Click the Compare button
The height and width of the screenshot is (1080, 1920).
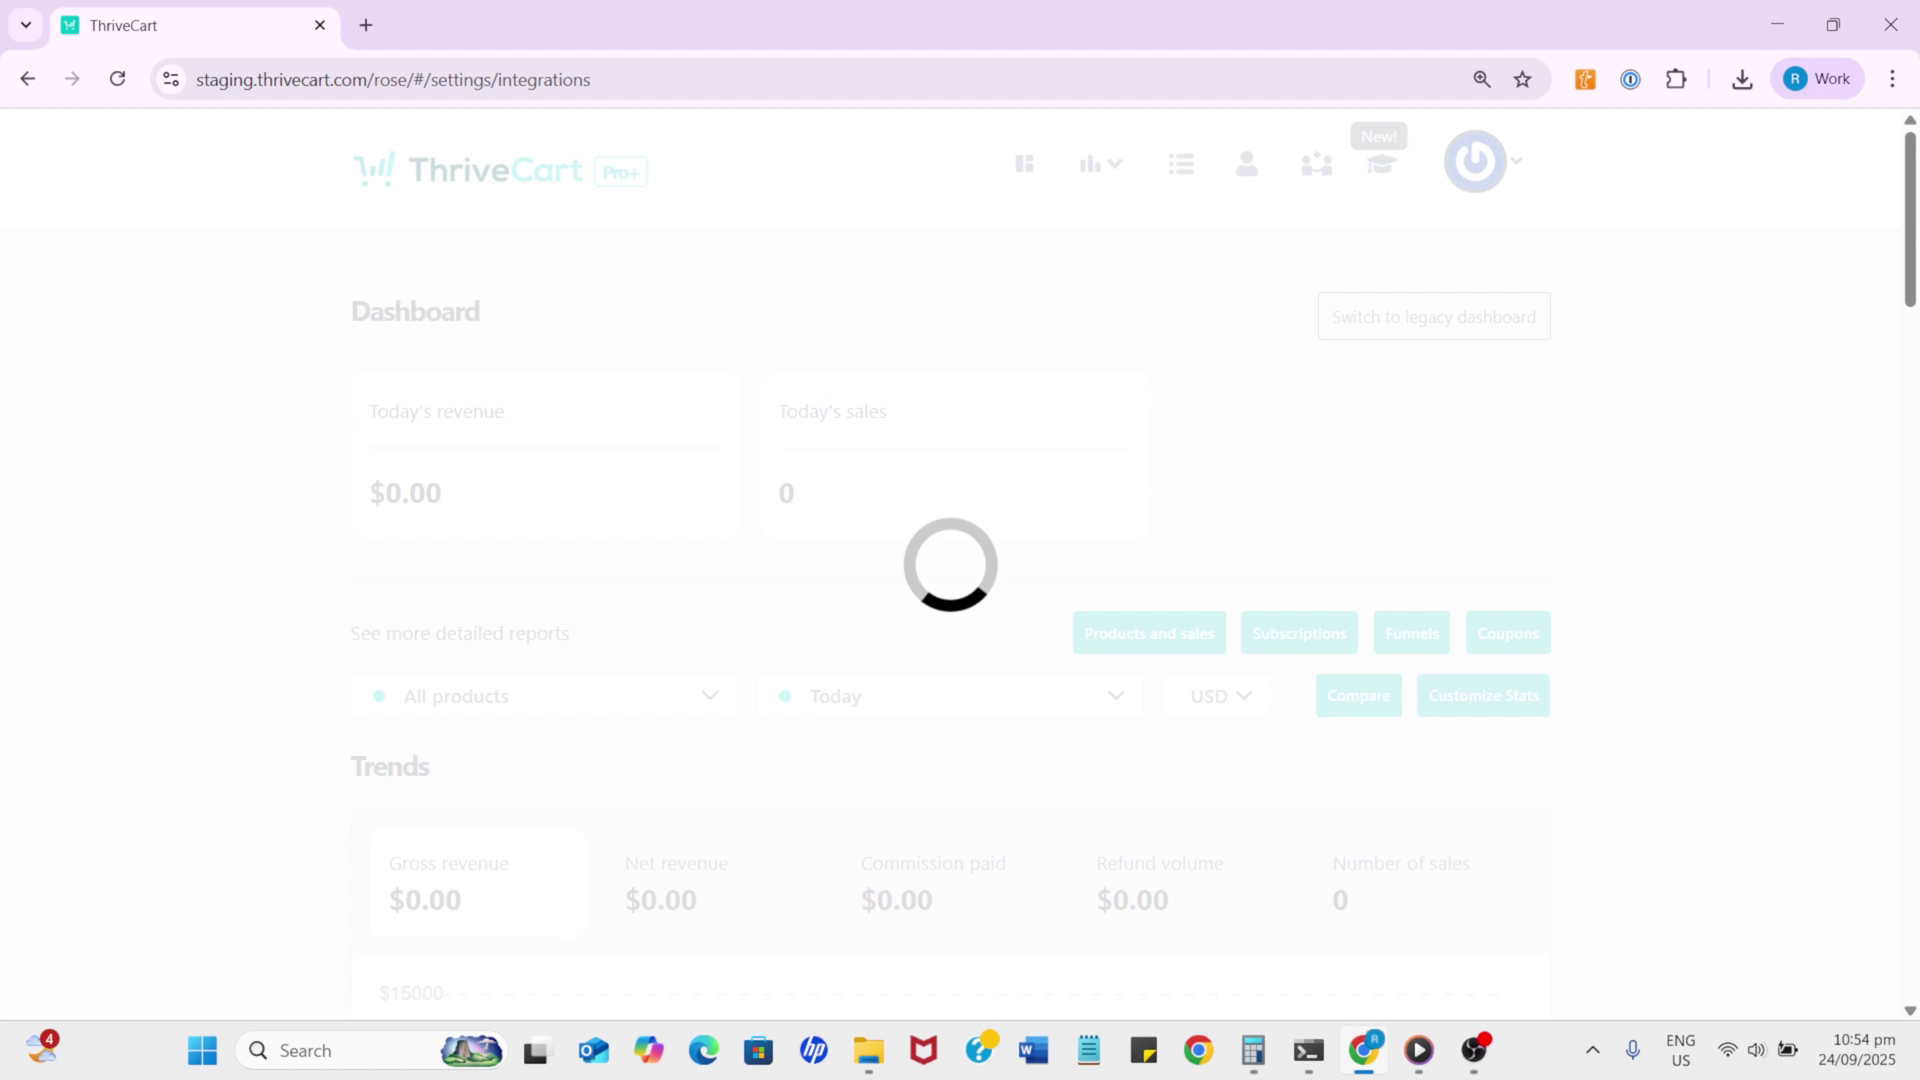click(x=1357, y=695)
